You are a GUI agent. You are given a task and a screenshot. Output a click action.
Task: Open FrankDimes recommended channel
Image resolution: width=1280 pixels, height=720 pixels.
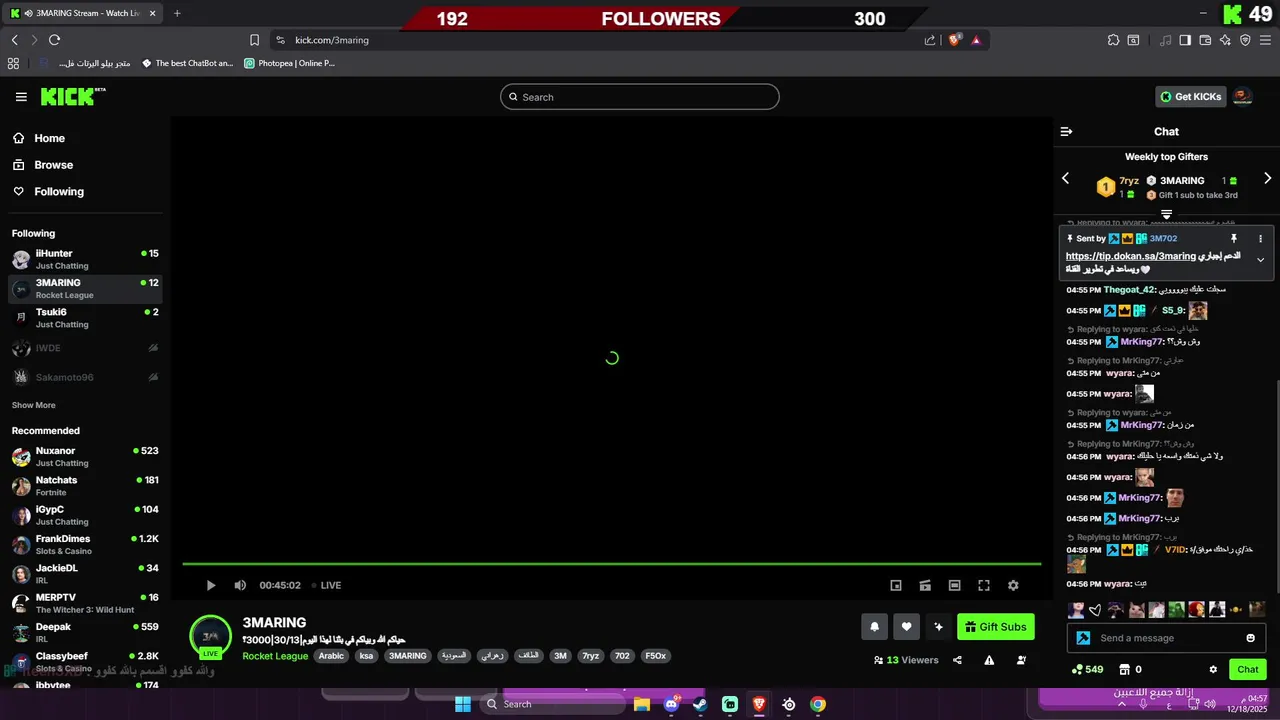tap(85, 544)
